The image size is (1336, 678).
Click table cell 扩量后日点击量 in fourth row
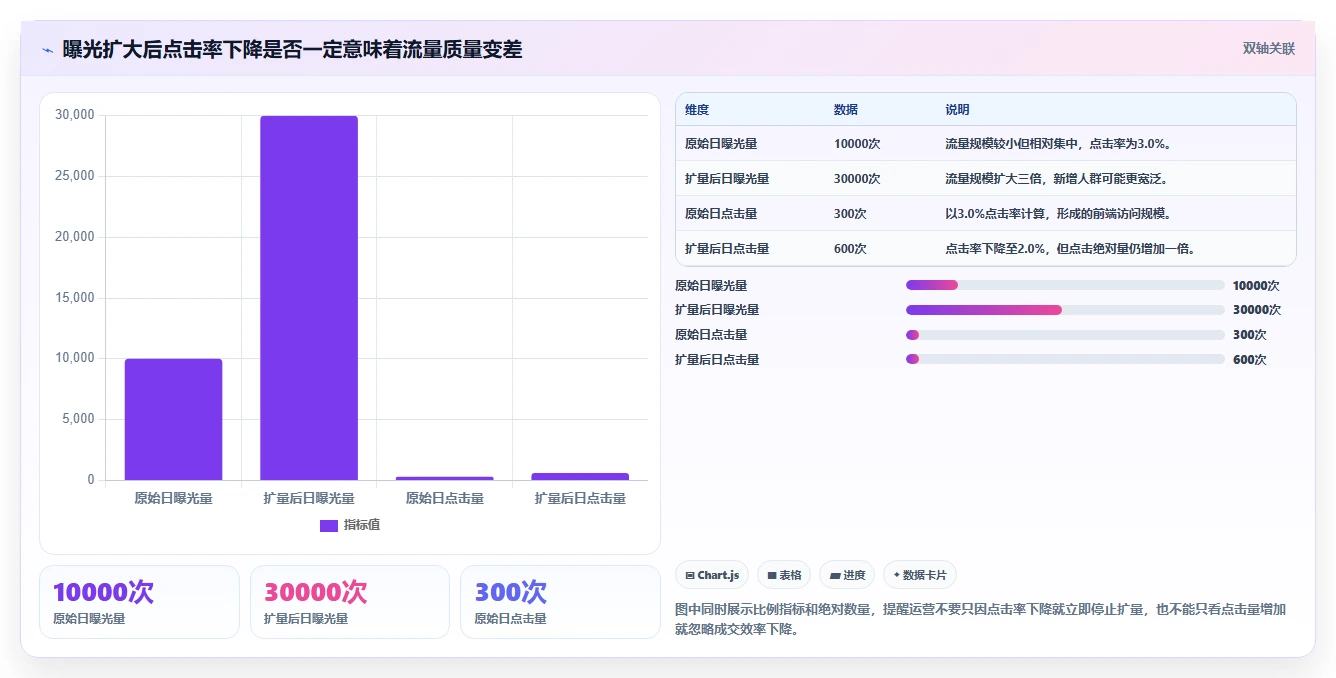click(x=727, y=249)
